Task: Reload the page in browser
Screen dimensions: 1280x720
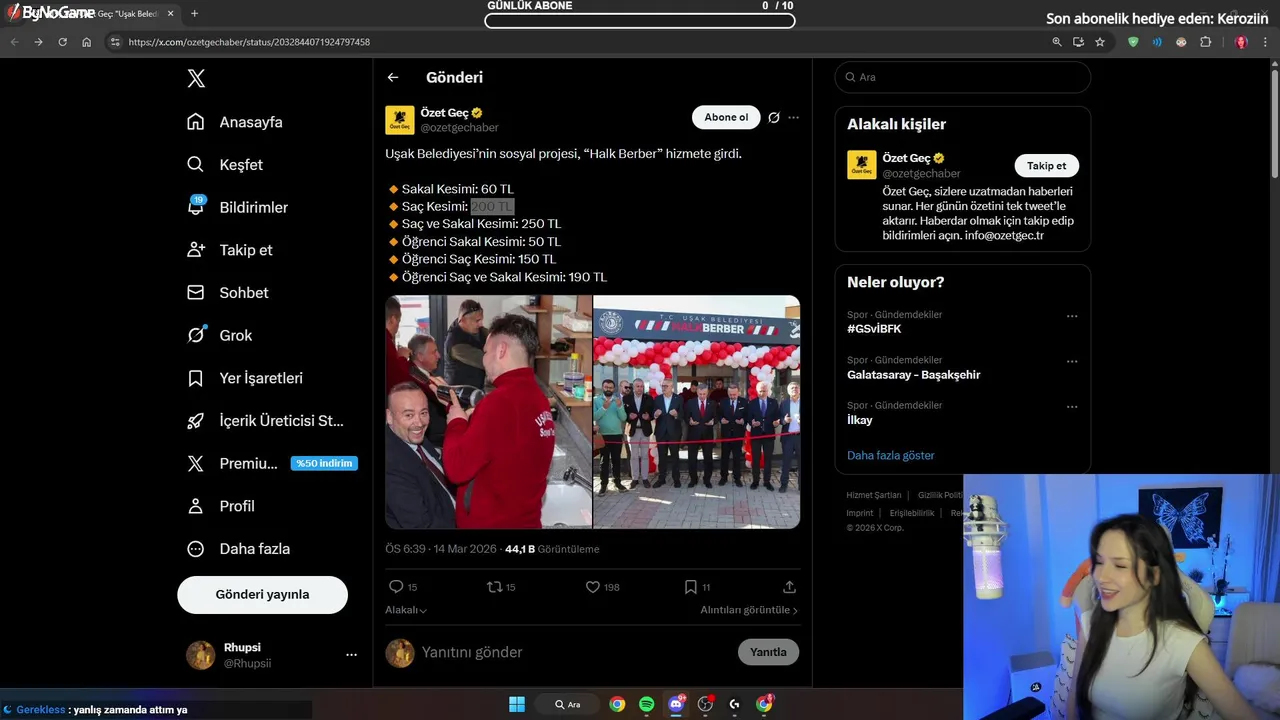Action: pyautogui.click(x=62, y=42)
